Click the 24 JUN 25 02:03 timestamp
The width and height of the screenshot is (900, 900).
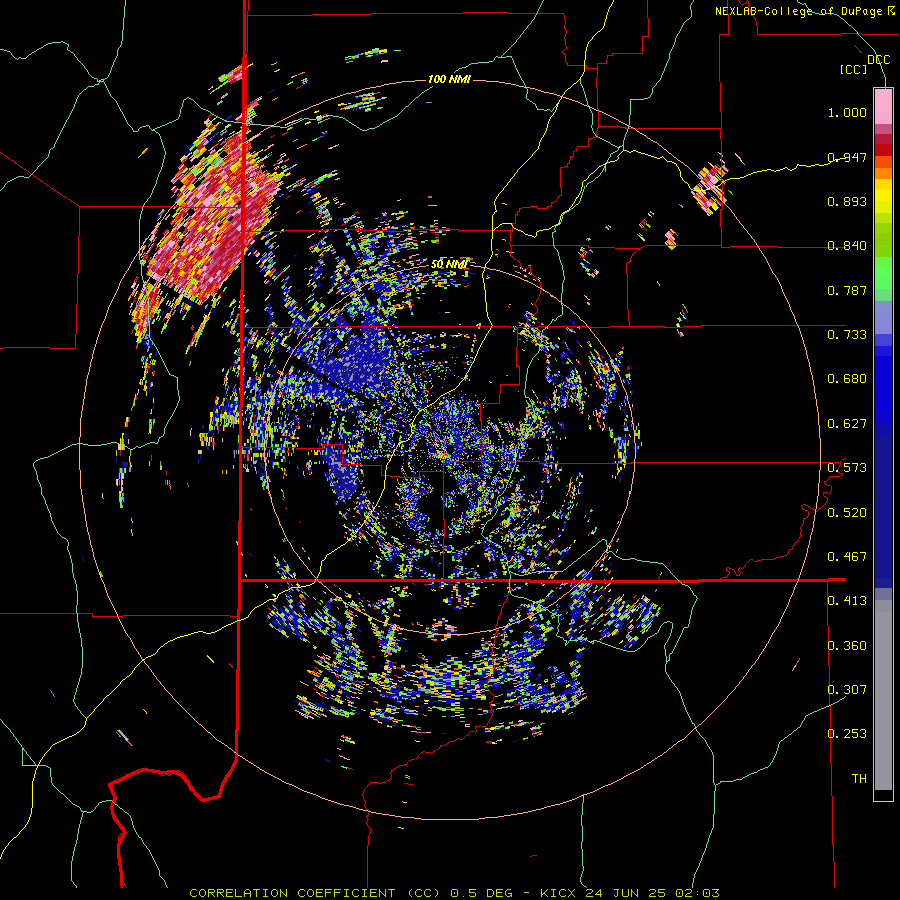click(x=653, y=893)
